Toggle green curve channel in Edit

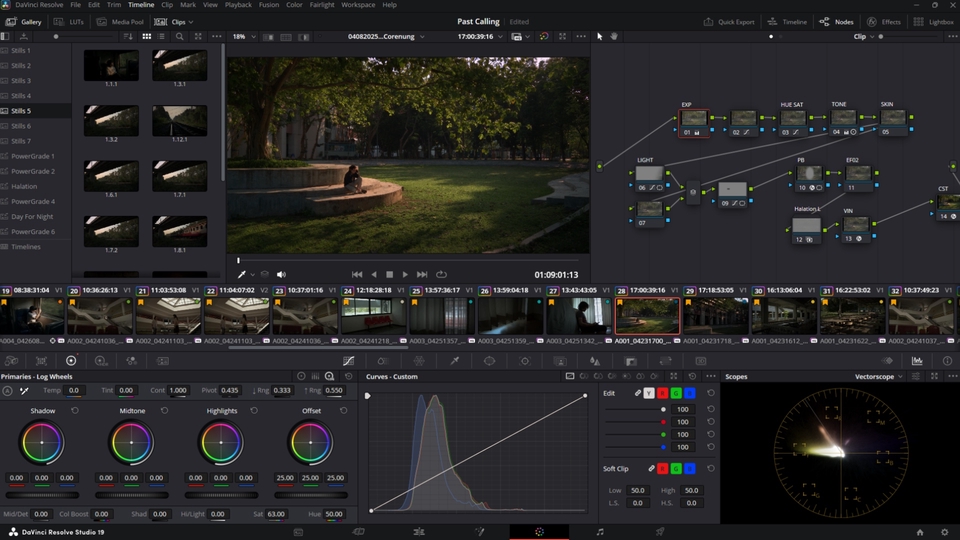676,393
